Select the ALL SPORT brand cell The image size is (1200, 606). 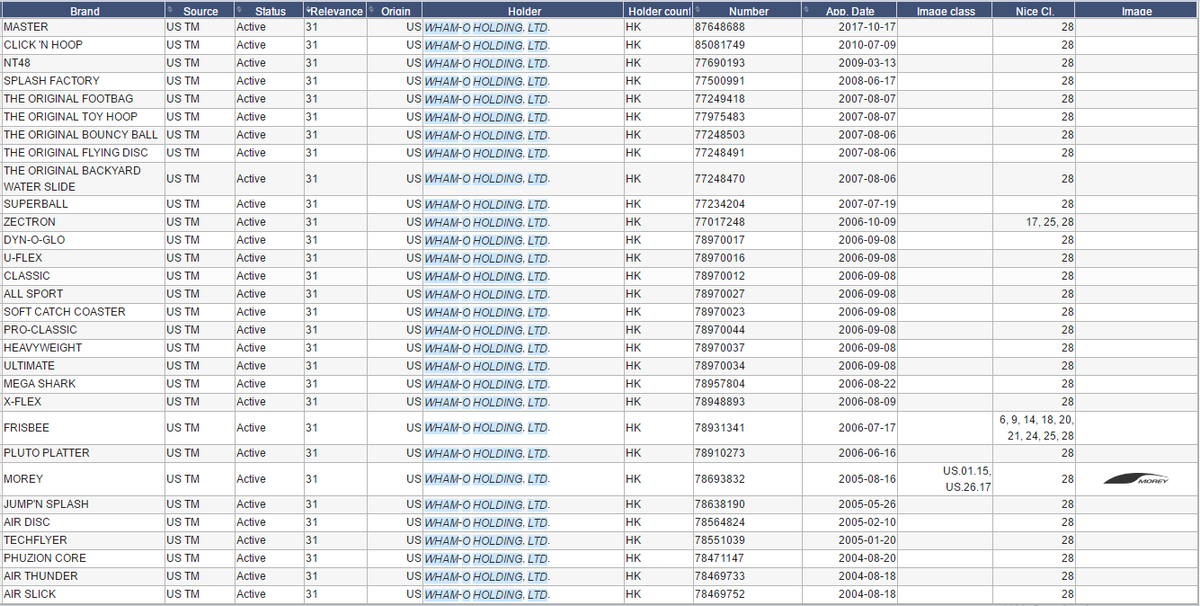(x=83, y=294)
